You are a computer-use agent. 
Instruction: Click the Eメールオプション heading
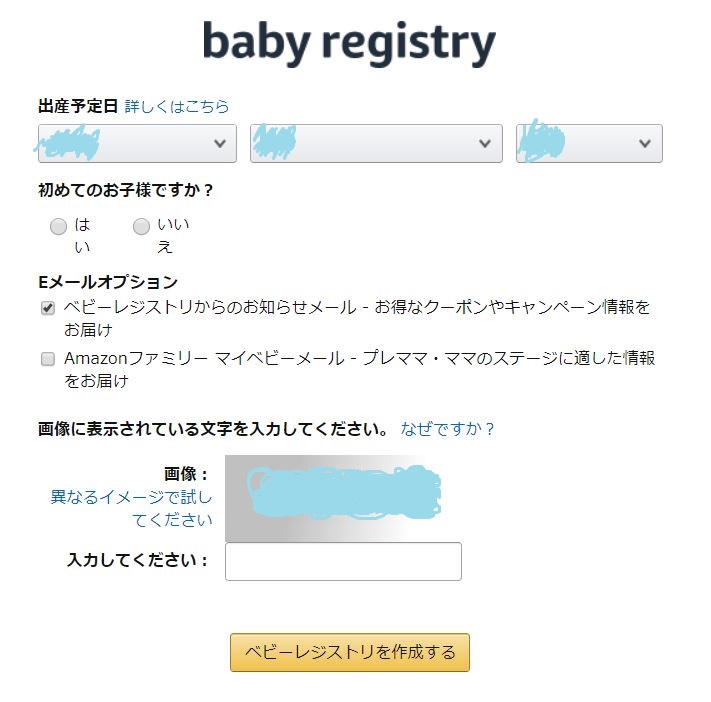[108, 282]
